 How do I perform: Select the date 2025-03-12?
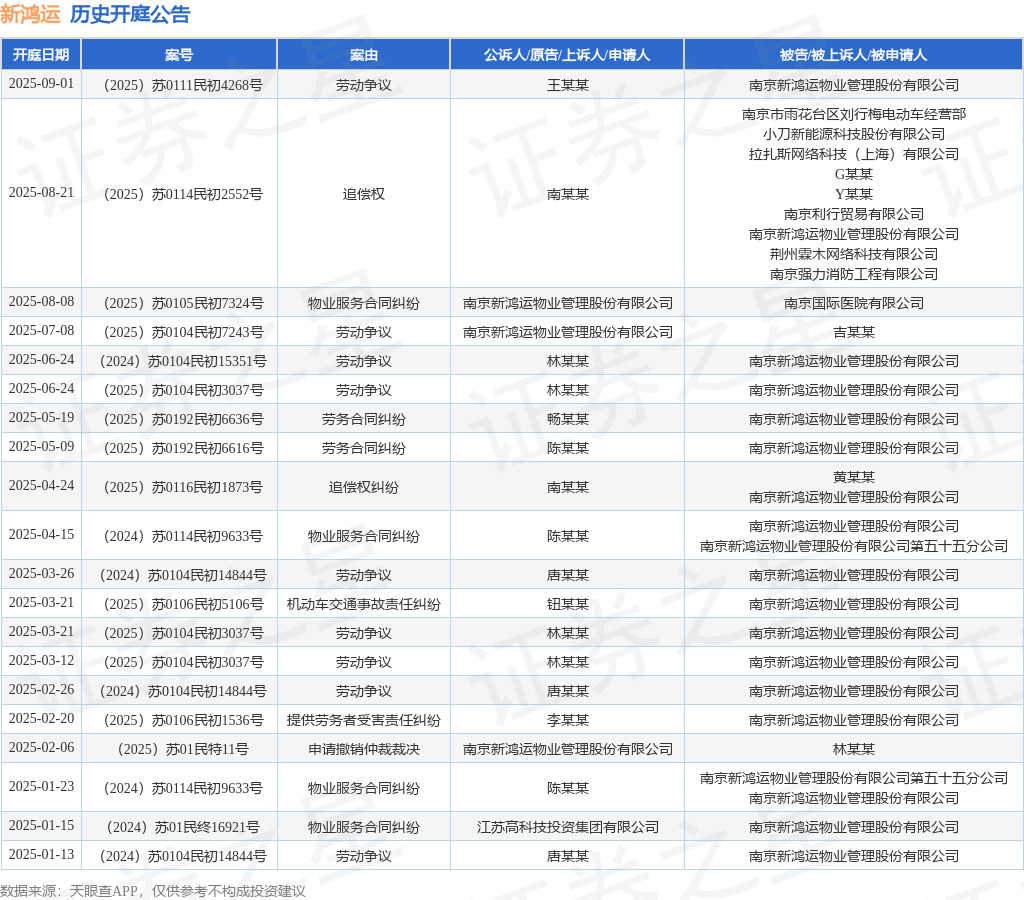pos(41,660)
